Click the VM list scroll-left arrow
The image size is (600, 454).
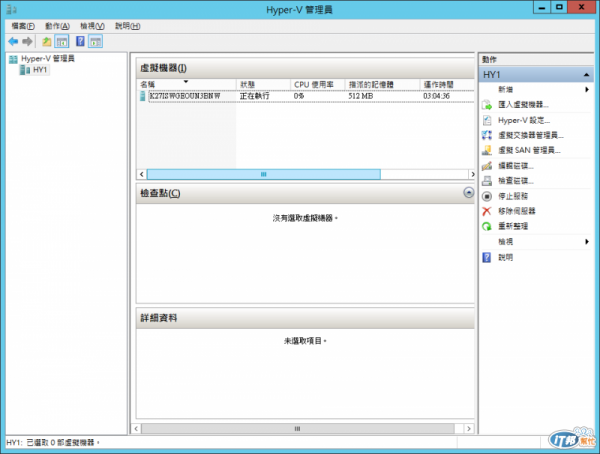point(142,175)
